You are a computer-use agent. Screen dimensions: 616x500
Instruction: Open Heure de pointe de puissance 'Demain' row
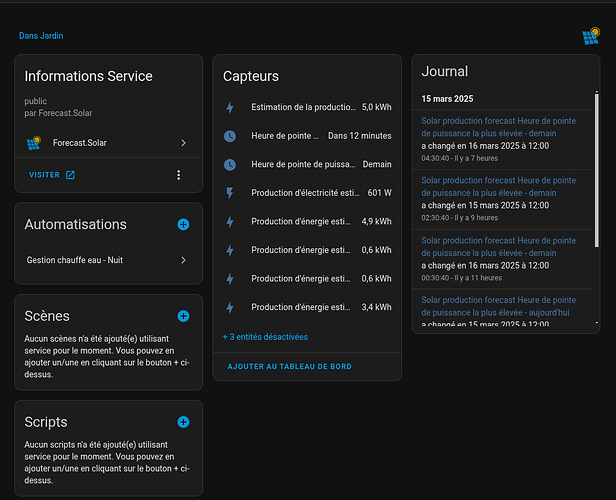[x=307, y=165]
